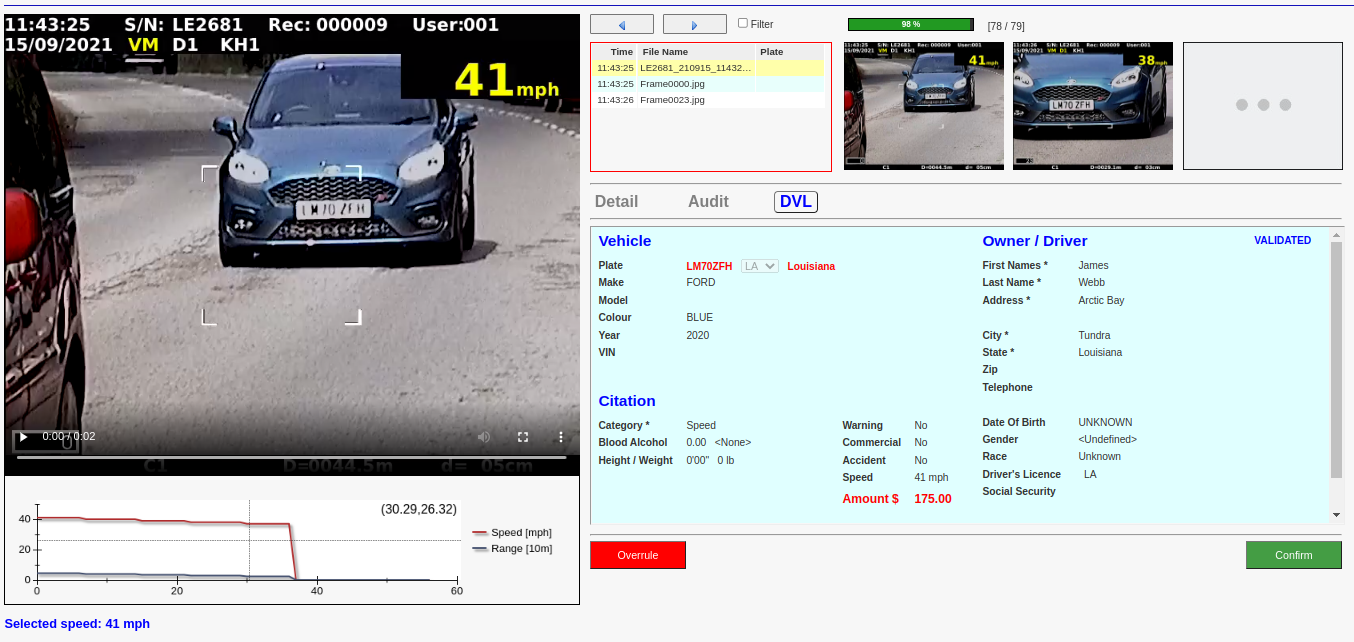Image resolution: width=1354 pixels, height=642 pixels.
Task: Select the 41 mph thumbnail image
Action: pyautogui.click(x=923, y=106)
